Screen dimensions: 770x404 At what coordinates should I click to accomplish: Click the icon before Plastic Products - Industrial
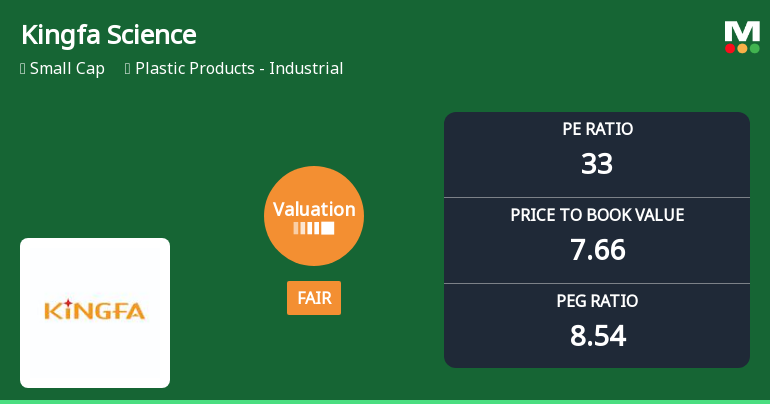(x=128, y=69)
